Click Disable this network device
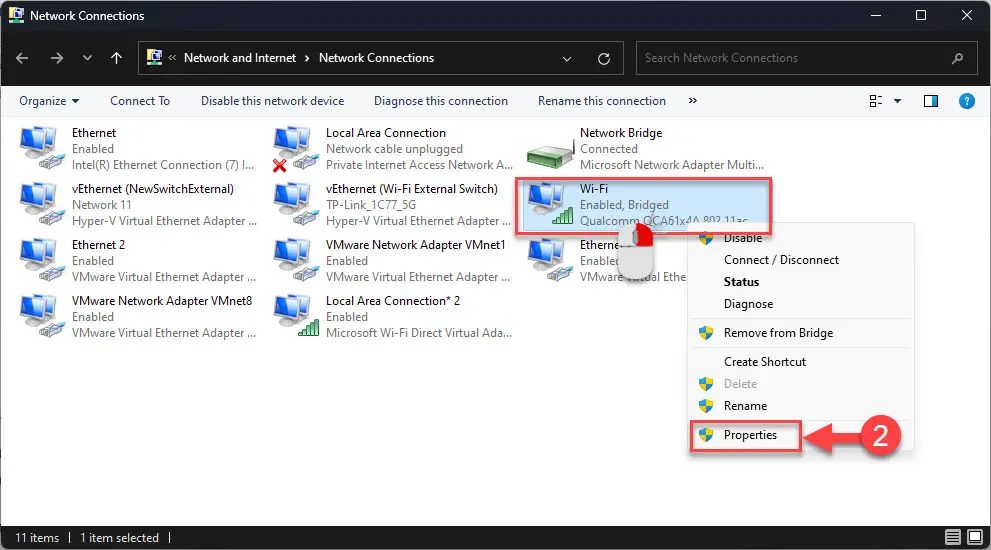Viewport: 991px width, 550px height. coord(272,101)
